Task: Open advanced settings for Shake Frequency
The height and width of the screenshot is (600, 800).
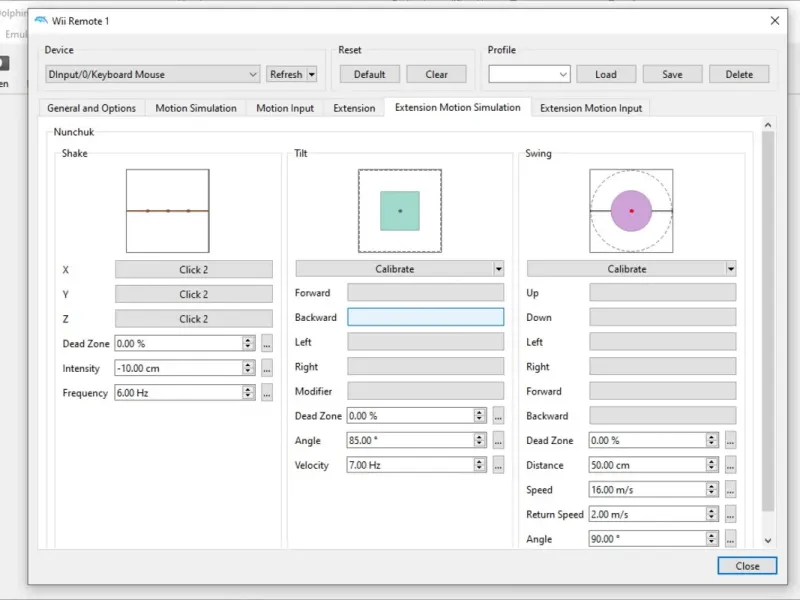Action: [x=267, y=393]
